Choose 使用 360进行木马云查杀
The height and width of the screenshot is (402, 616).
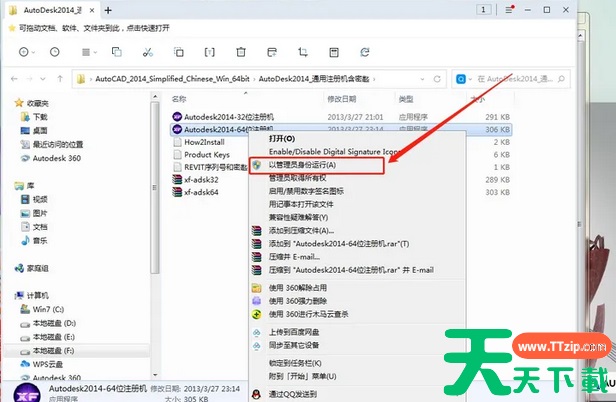pos(308,314)
